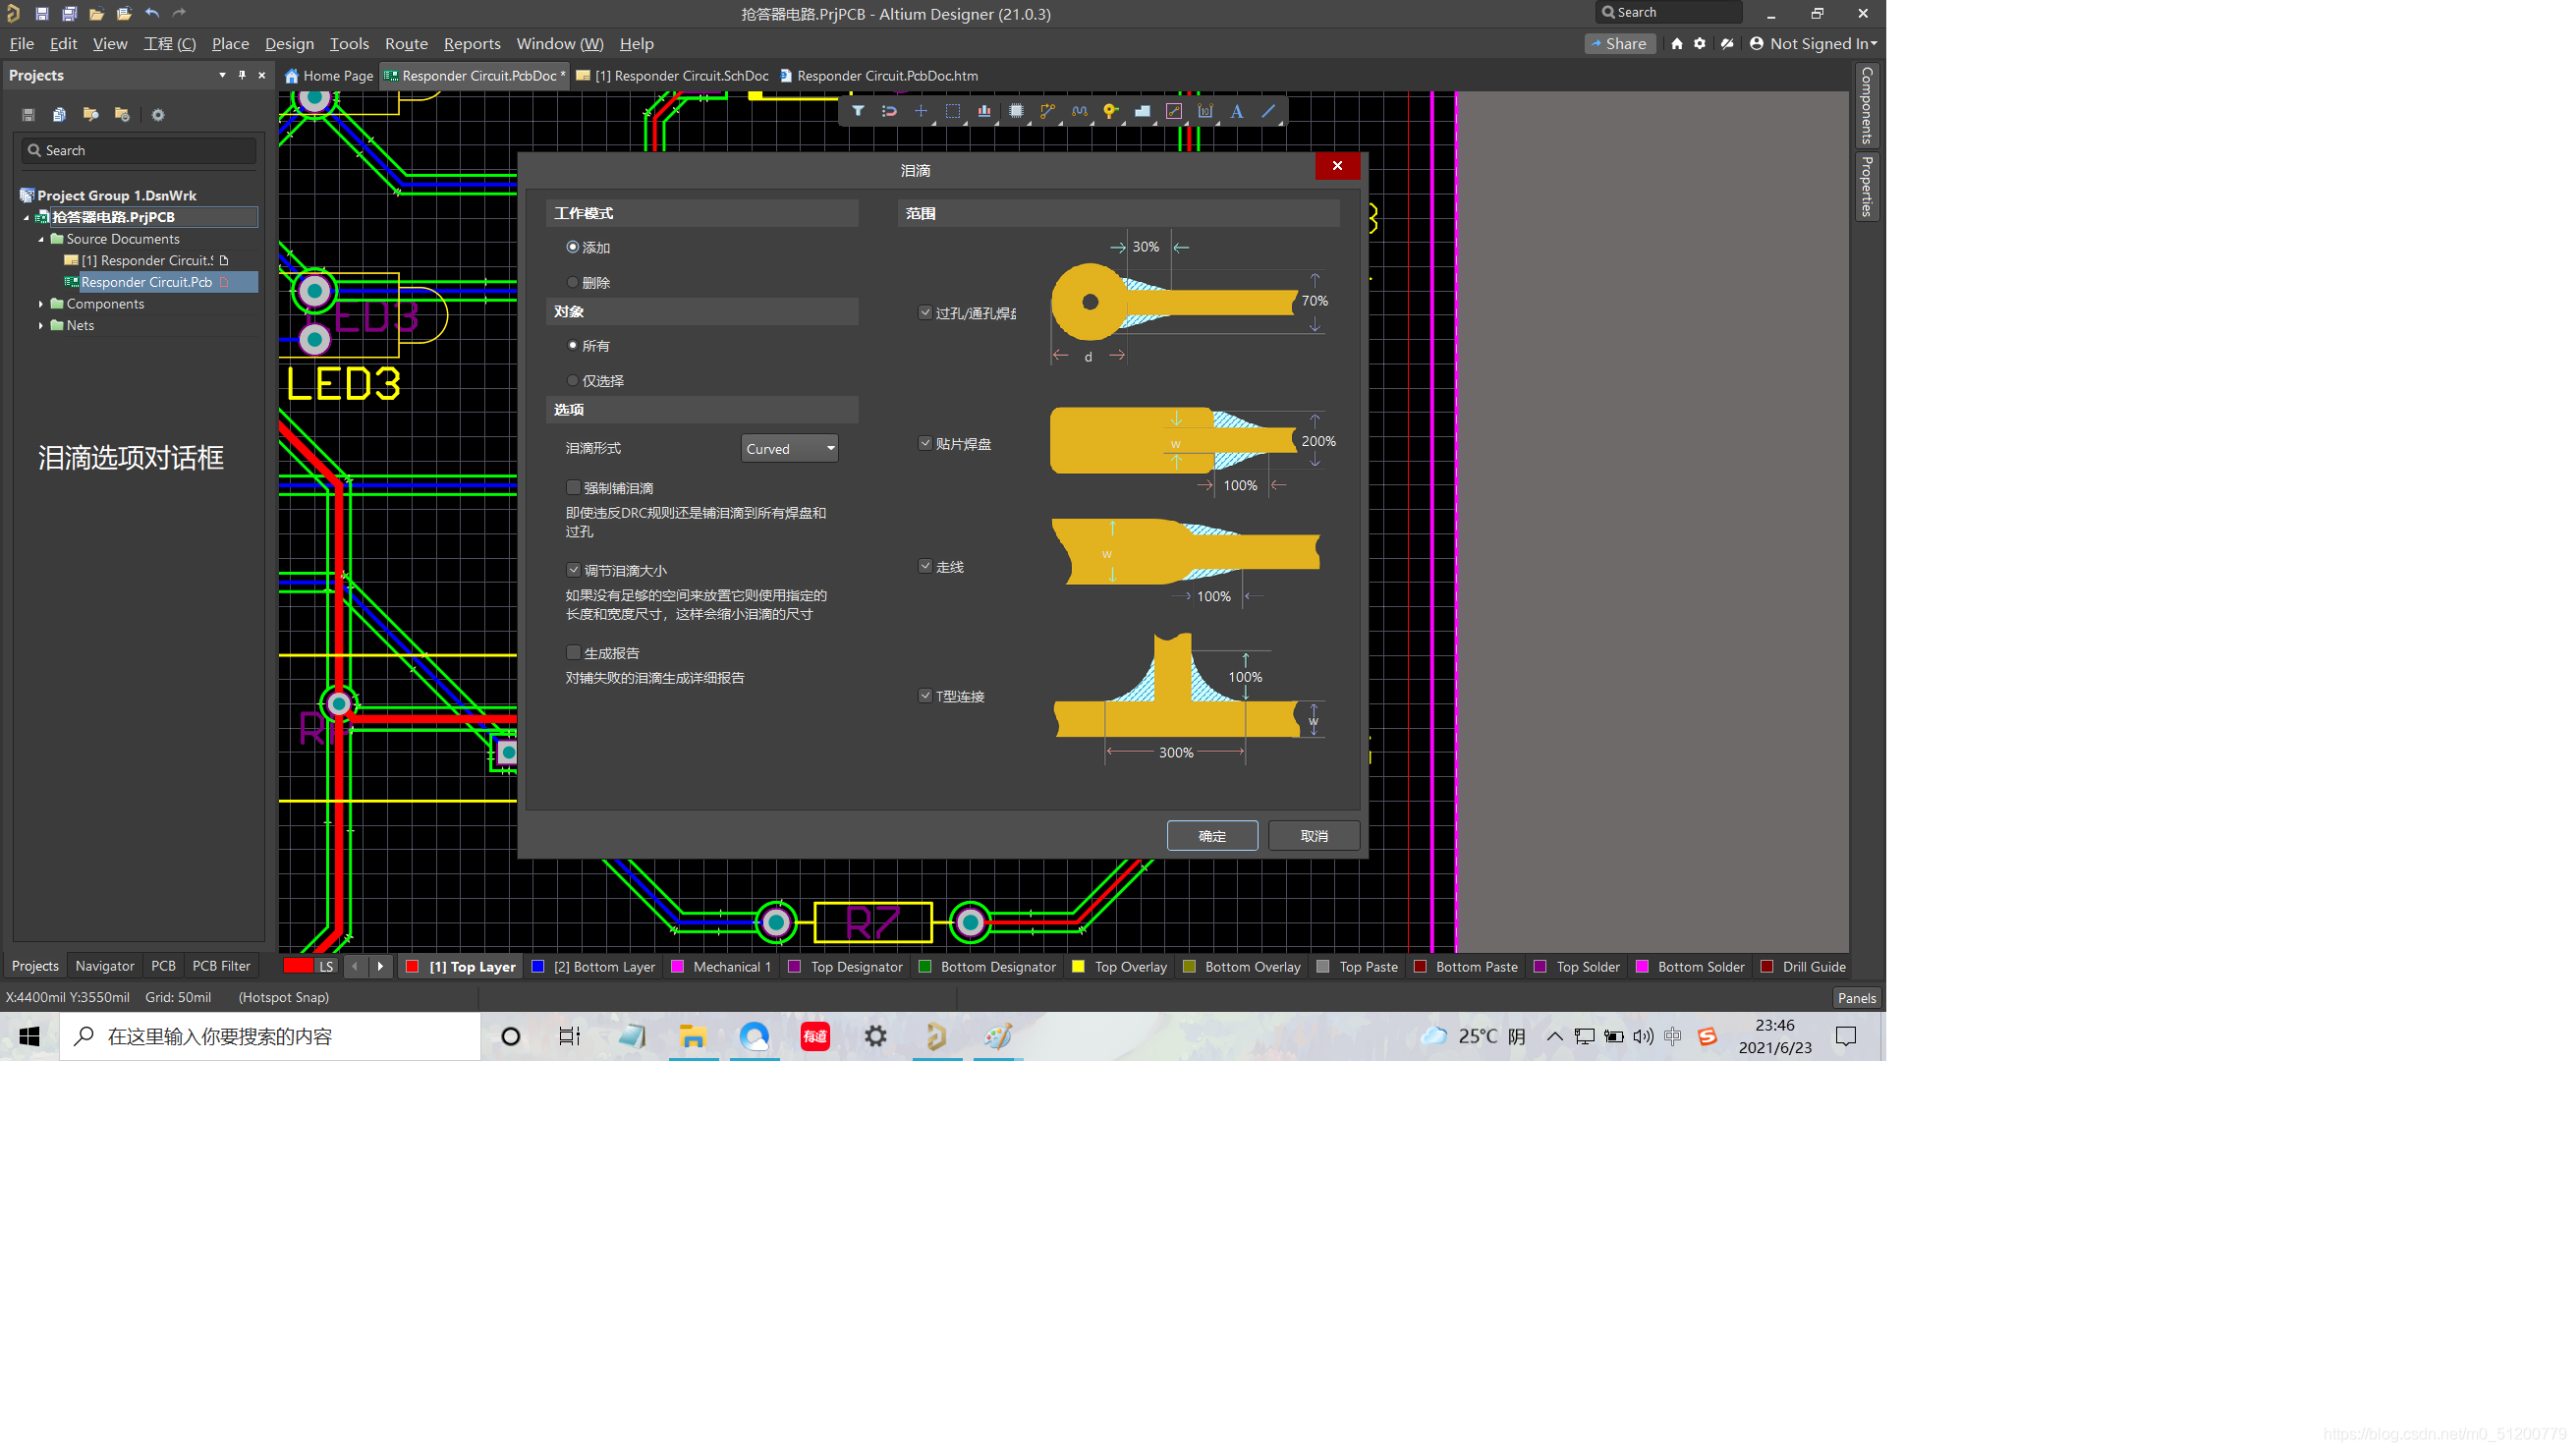Select the place string text tool

pyautogui.click(x=1237, y=111)
